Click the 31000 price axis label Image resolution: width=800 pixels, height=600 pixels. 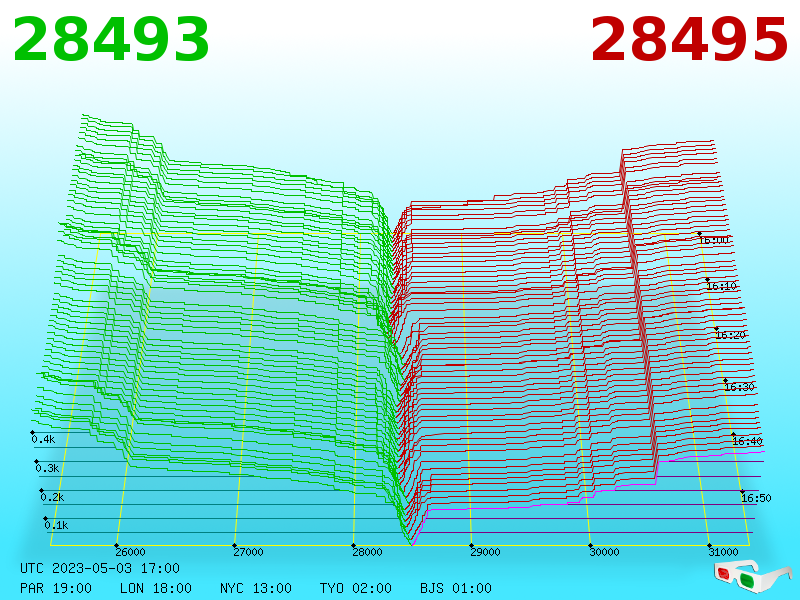(723, 552)
